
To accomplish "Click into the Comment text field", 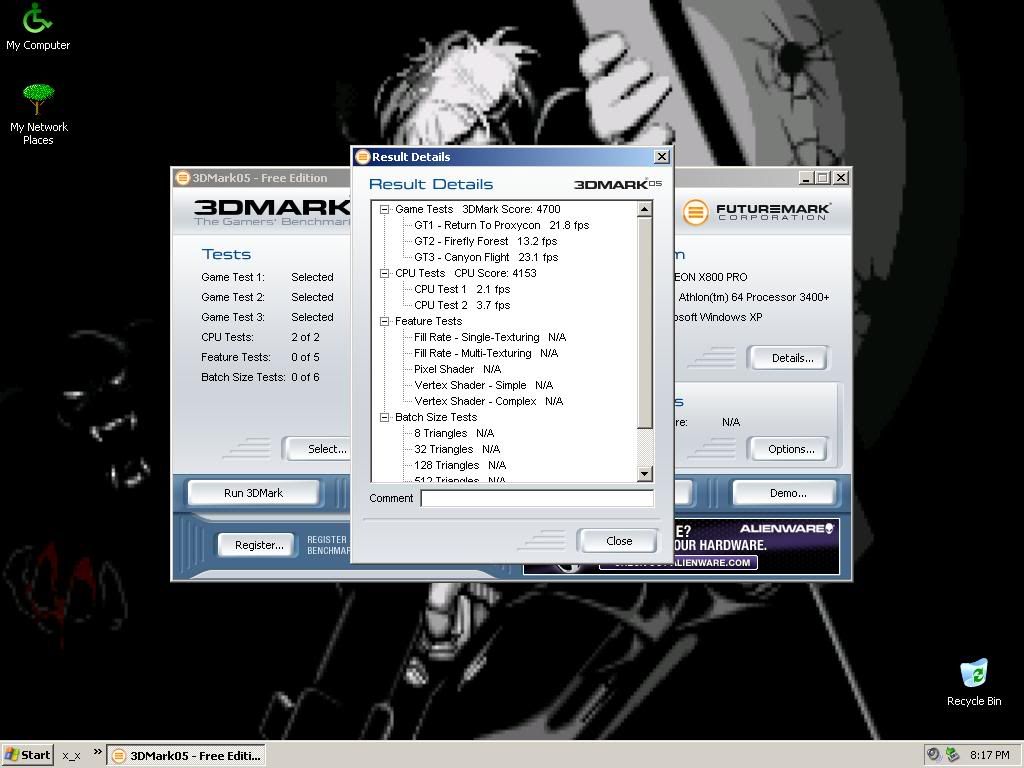I will click(x=537, y=498).
